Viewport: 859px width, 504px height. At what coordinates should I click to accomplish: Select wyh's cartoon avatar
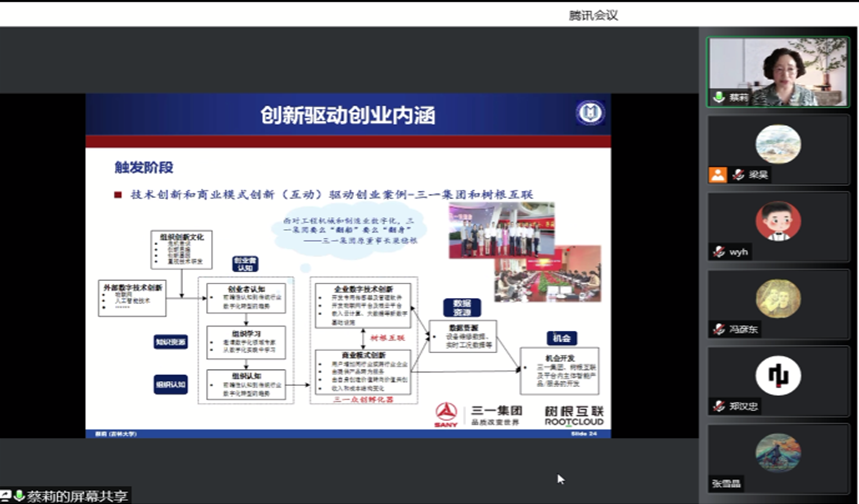[x=778, y=221]
